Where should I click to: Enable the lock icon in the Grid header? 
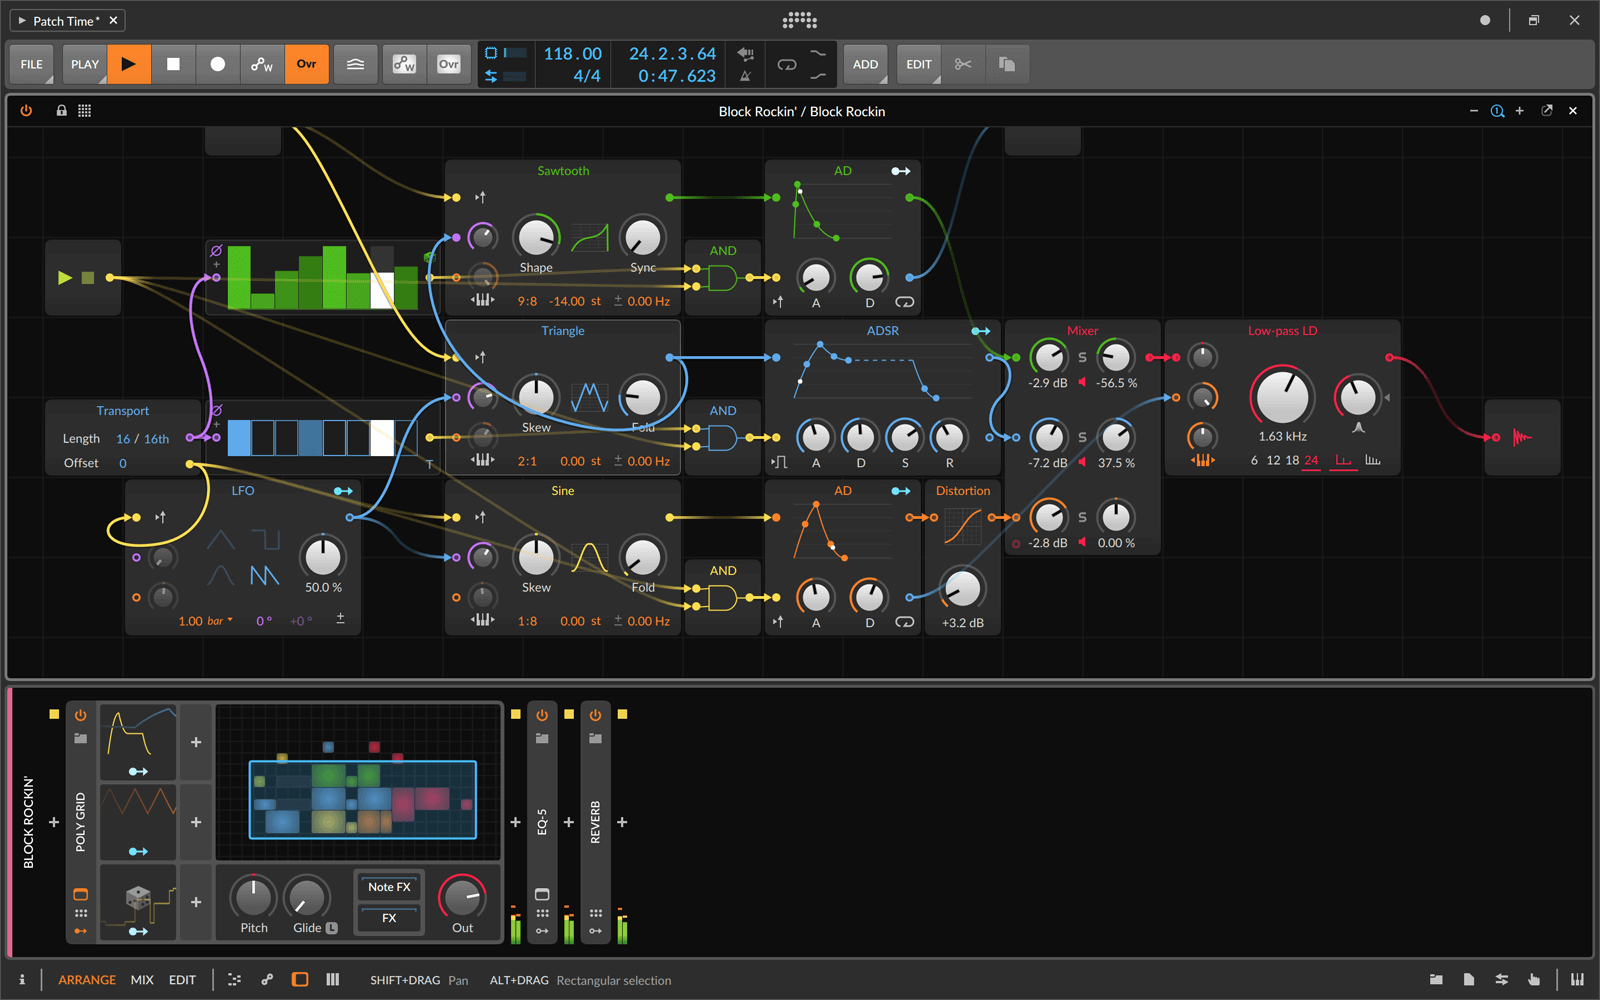61,110
